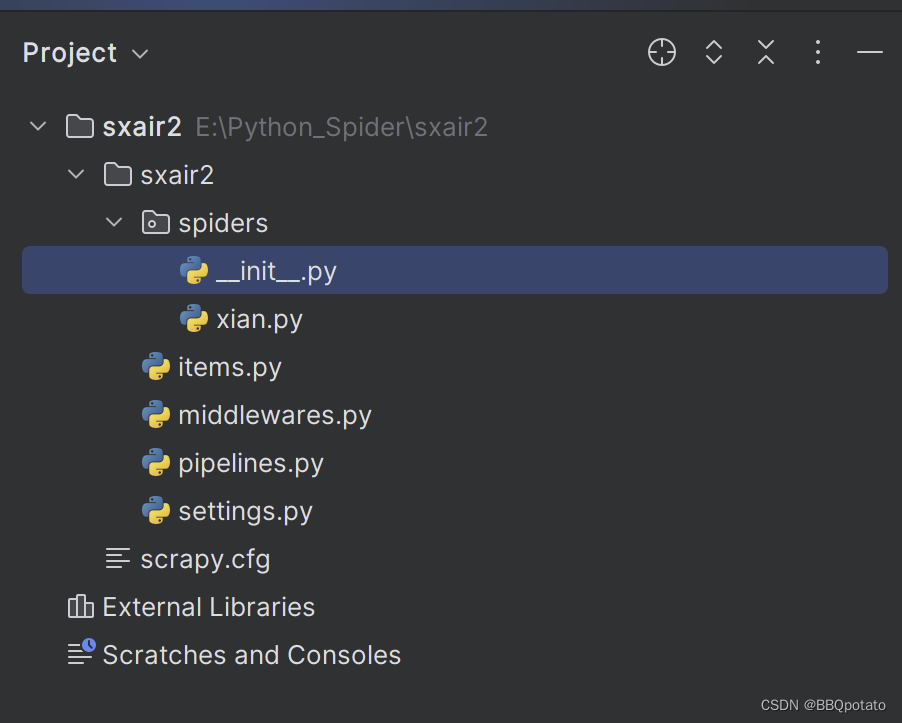
Task: Hide the Project tool window
Action: [x=870, y=53]
